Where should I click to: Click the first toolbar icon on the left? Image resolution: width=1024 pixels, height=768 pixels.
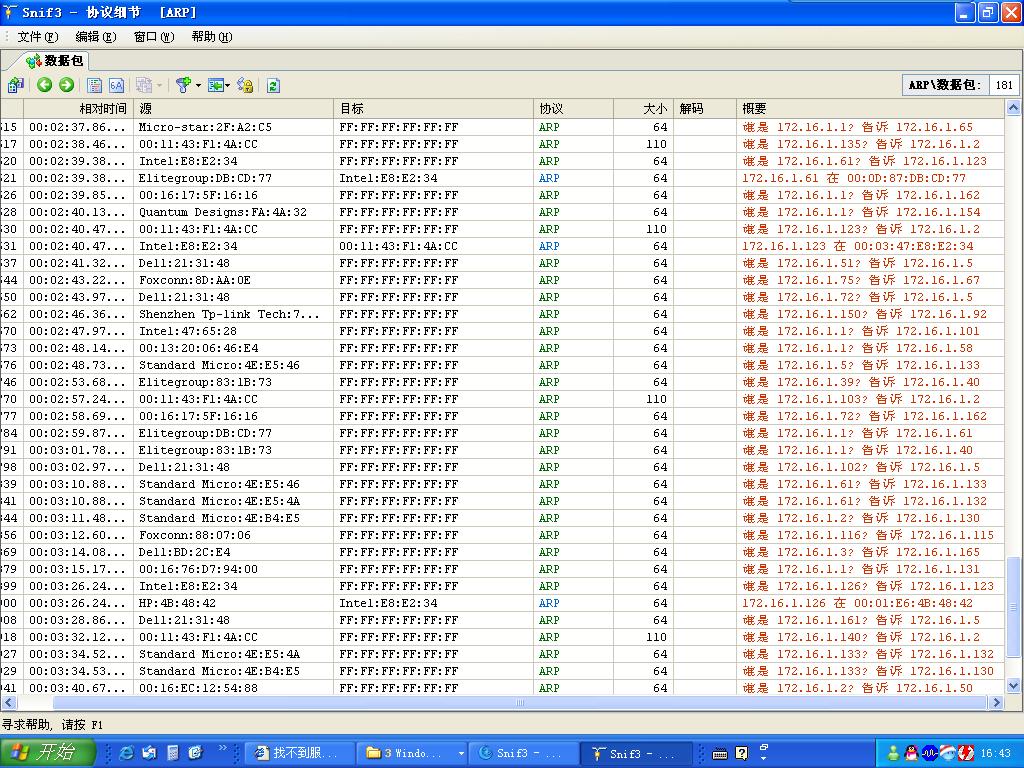16,85
